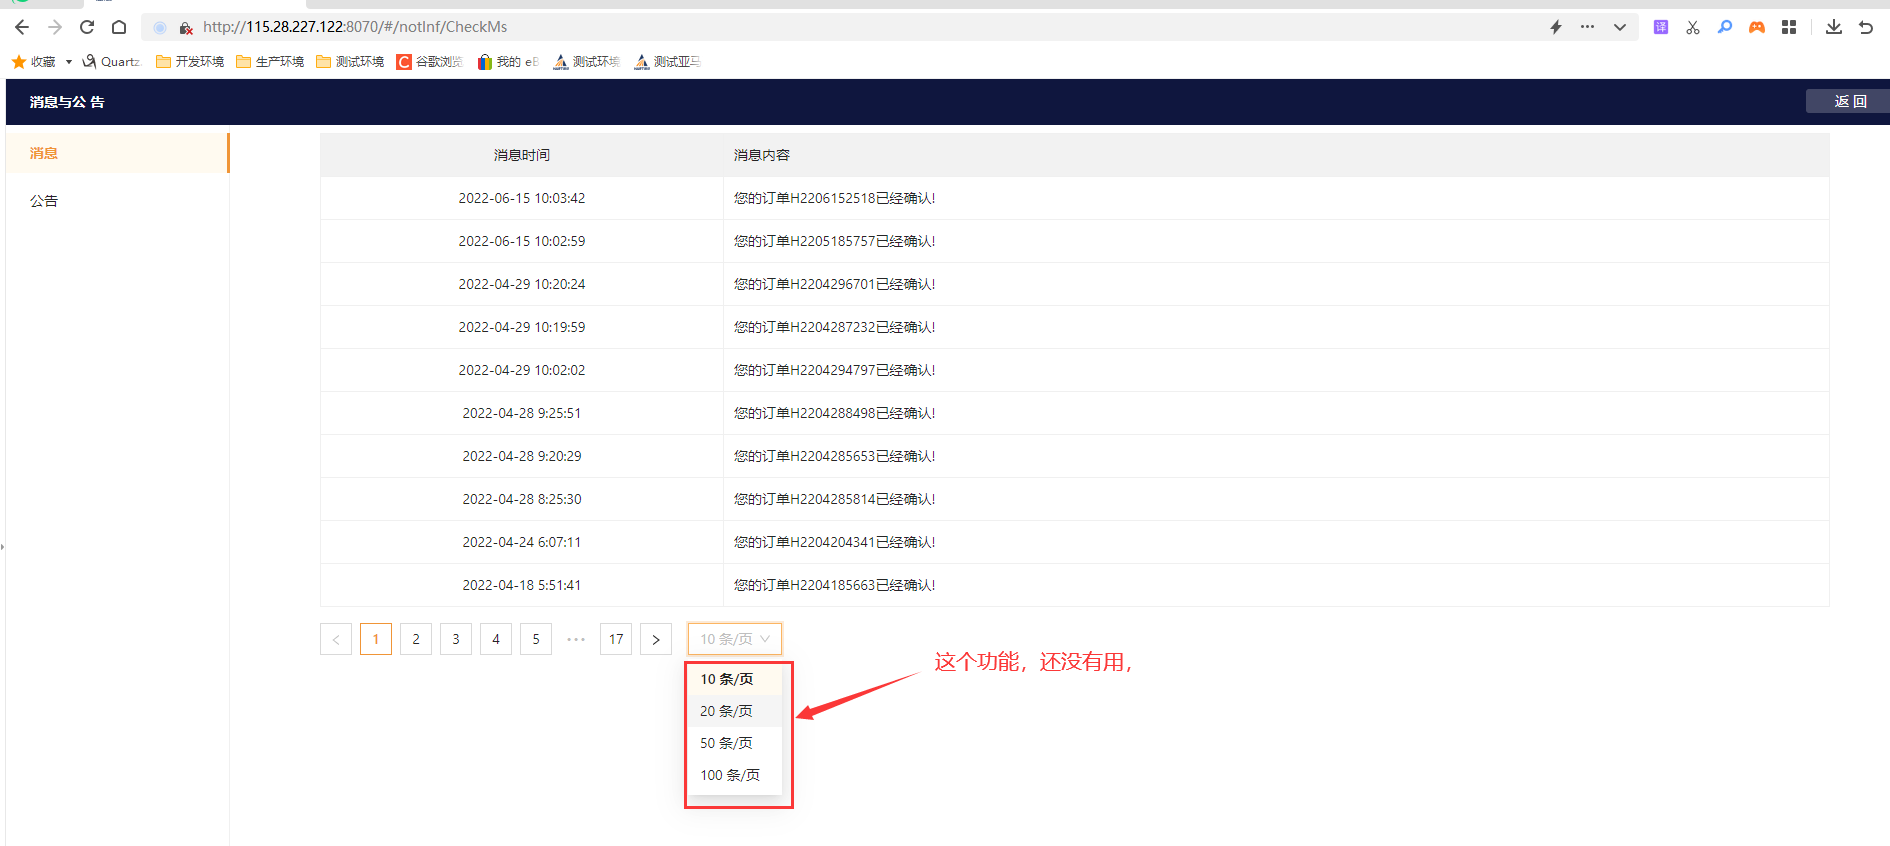Open the Quartz bookmark
Screen dimensions: 1890x846
(112, 62)
